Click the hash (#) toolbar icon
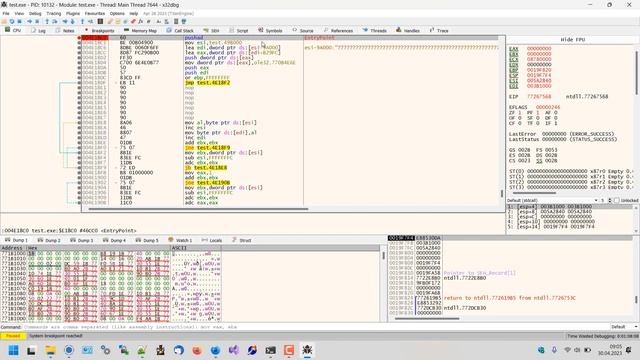The image size is (640, 360). 149,21
